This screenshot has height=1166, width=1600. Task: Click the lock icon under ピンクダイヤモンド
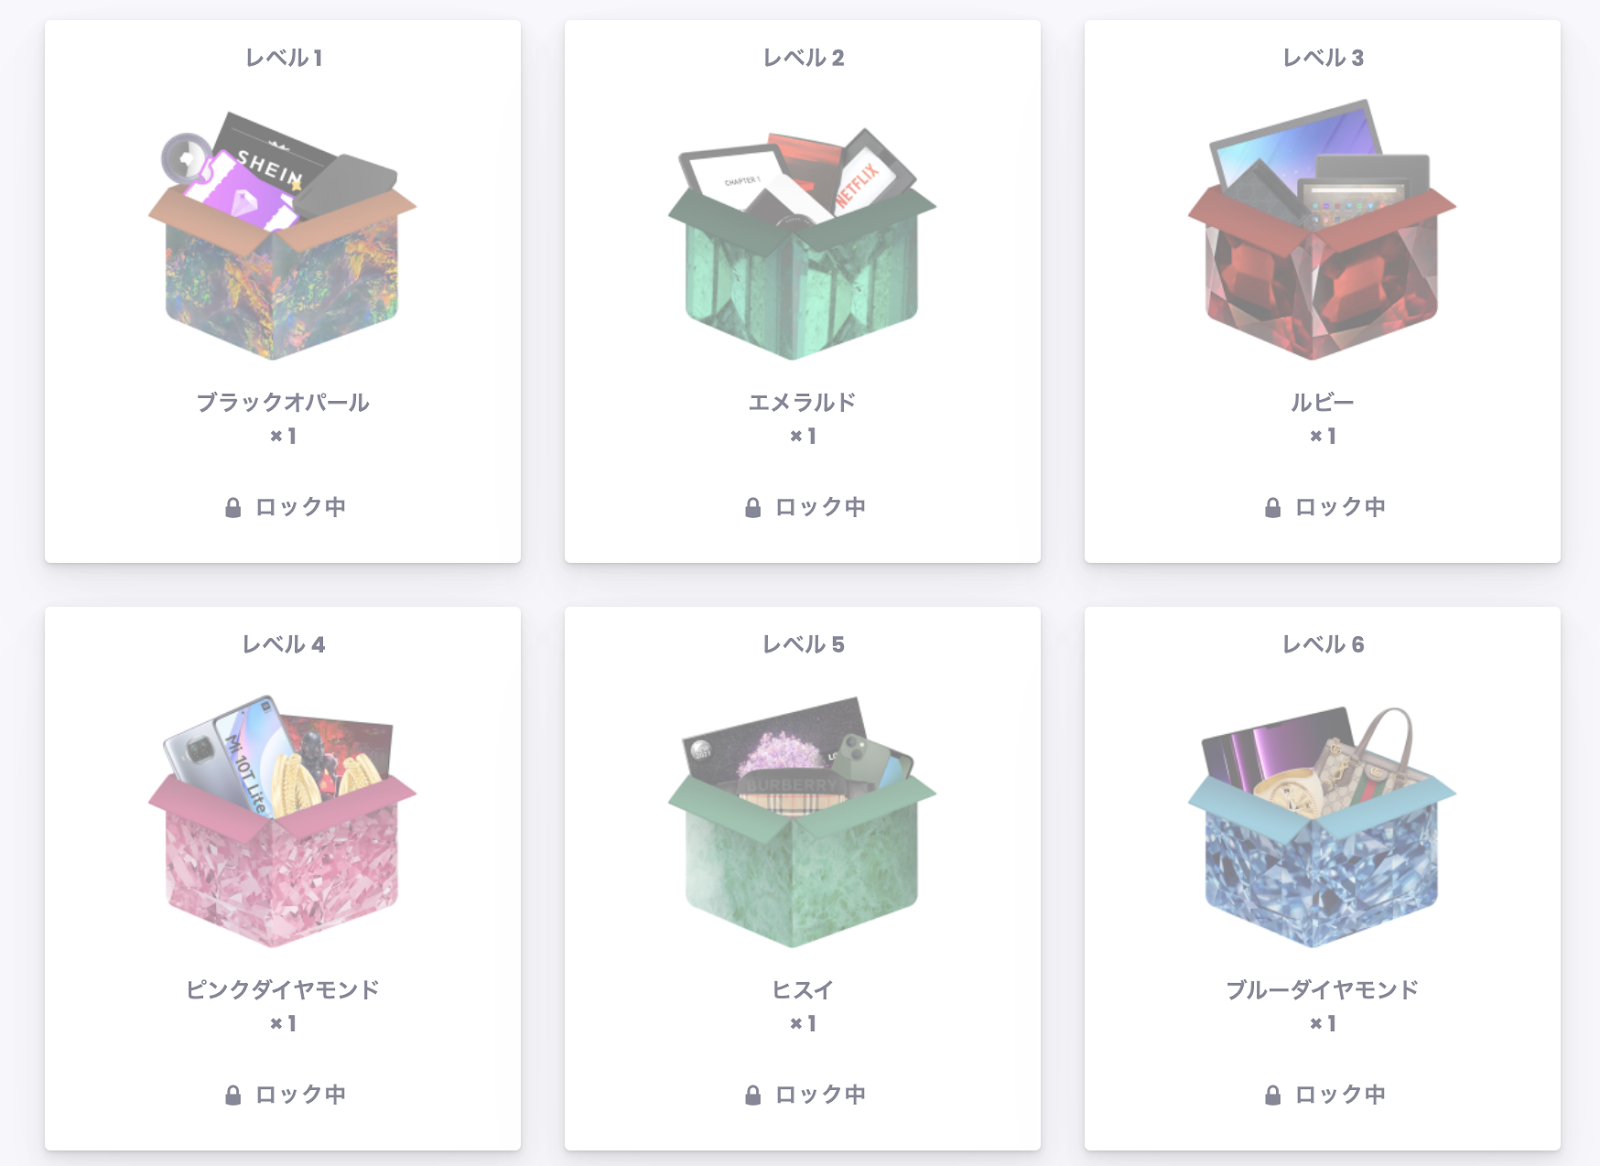coord(233,1095)
